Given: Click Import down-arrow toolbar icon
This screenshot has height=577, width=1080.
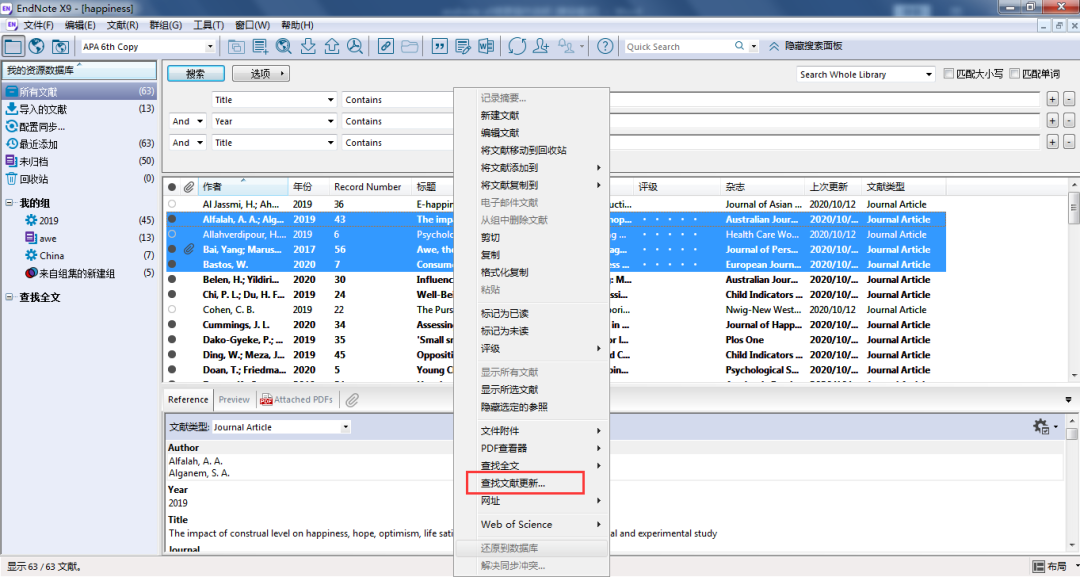Looking at the screenshot, I should point(308,46).
